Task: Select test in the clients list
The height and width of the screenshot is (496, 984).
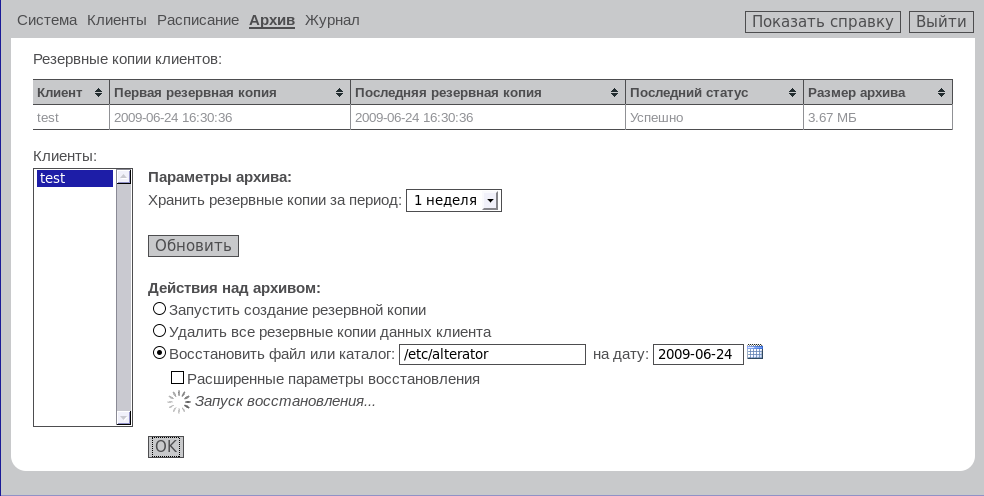Action: coord(75,178)
